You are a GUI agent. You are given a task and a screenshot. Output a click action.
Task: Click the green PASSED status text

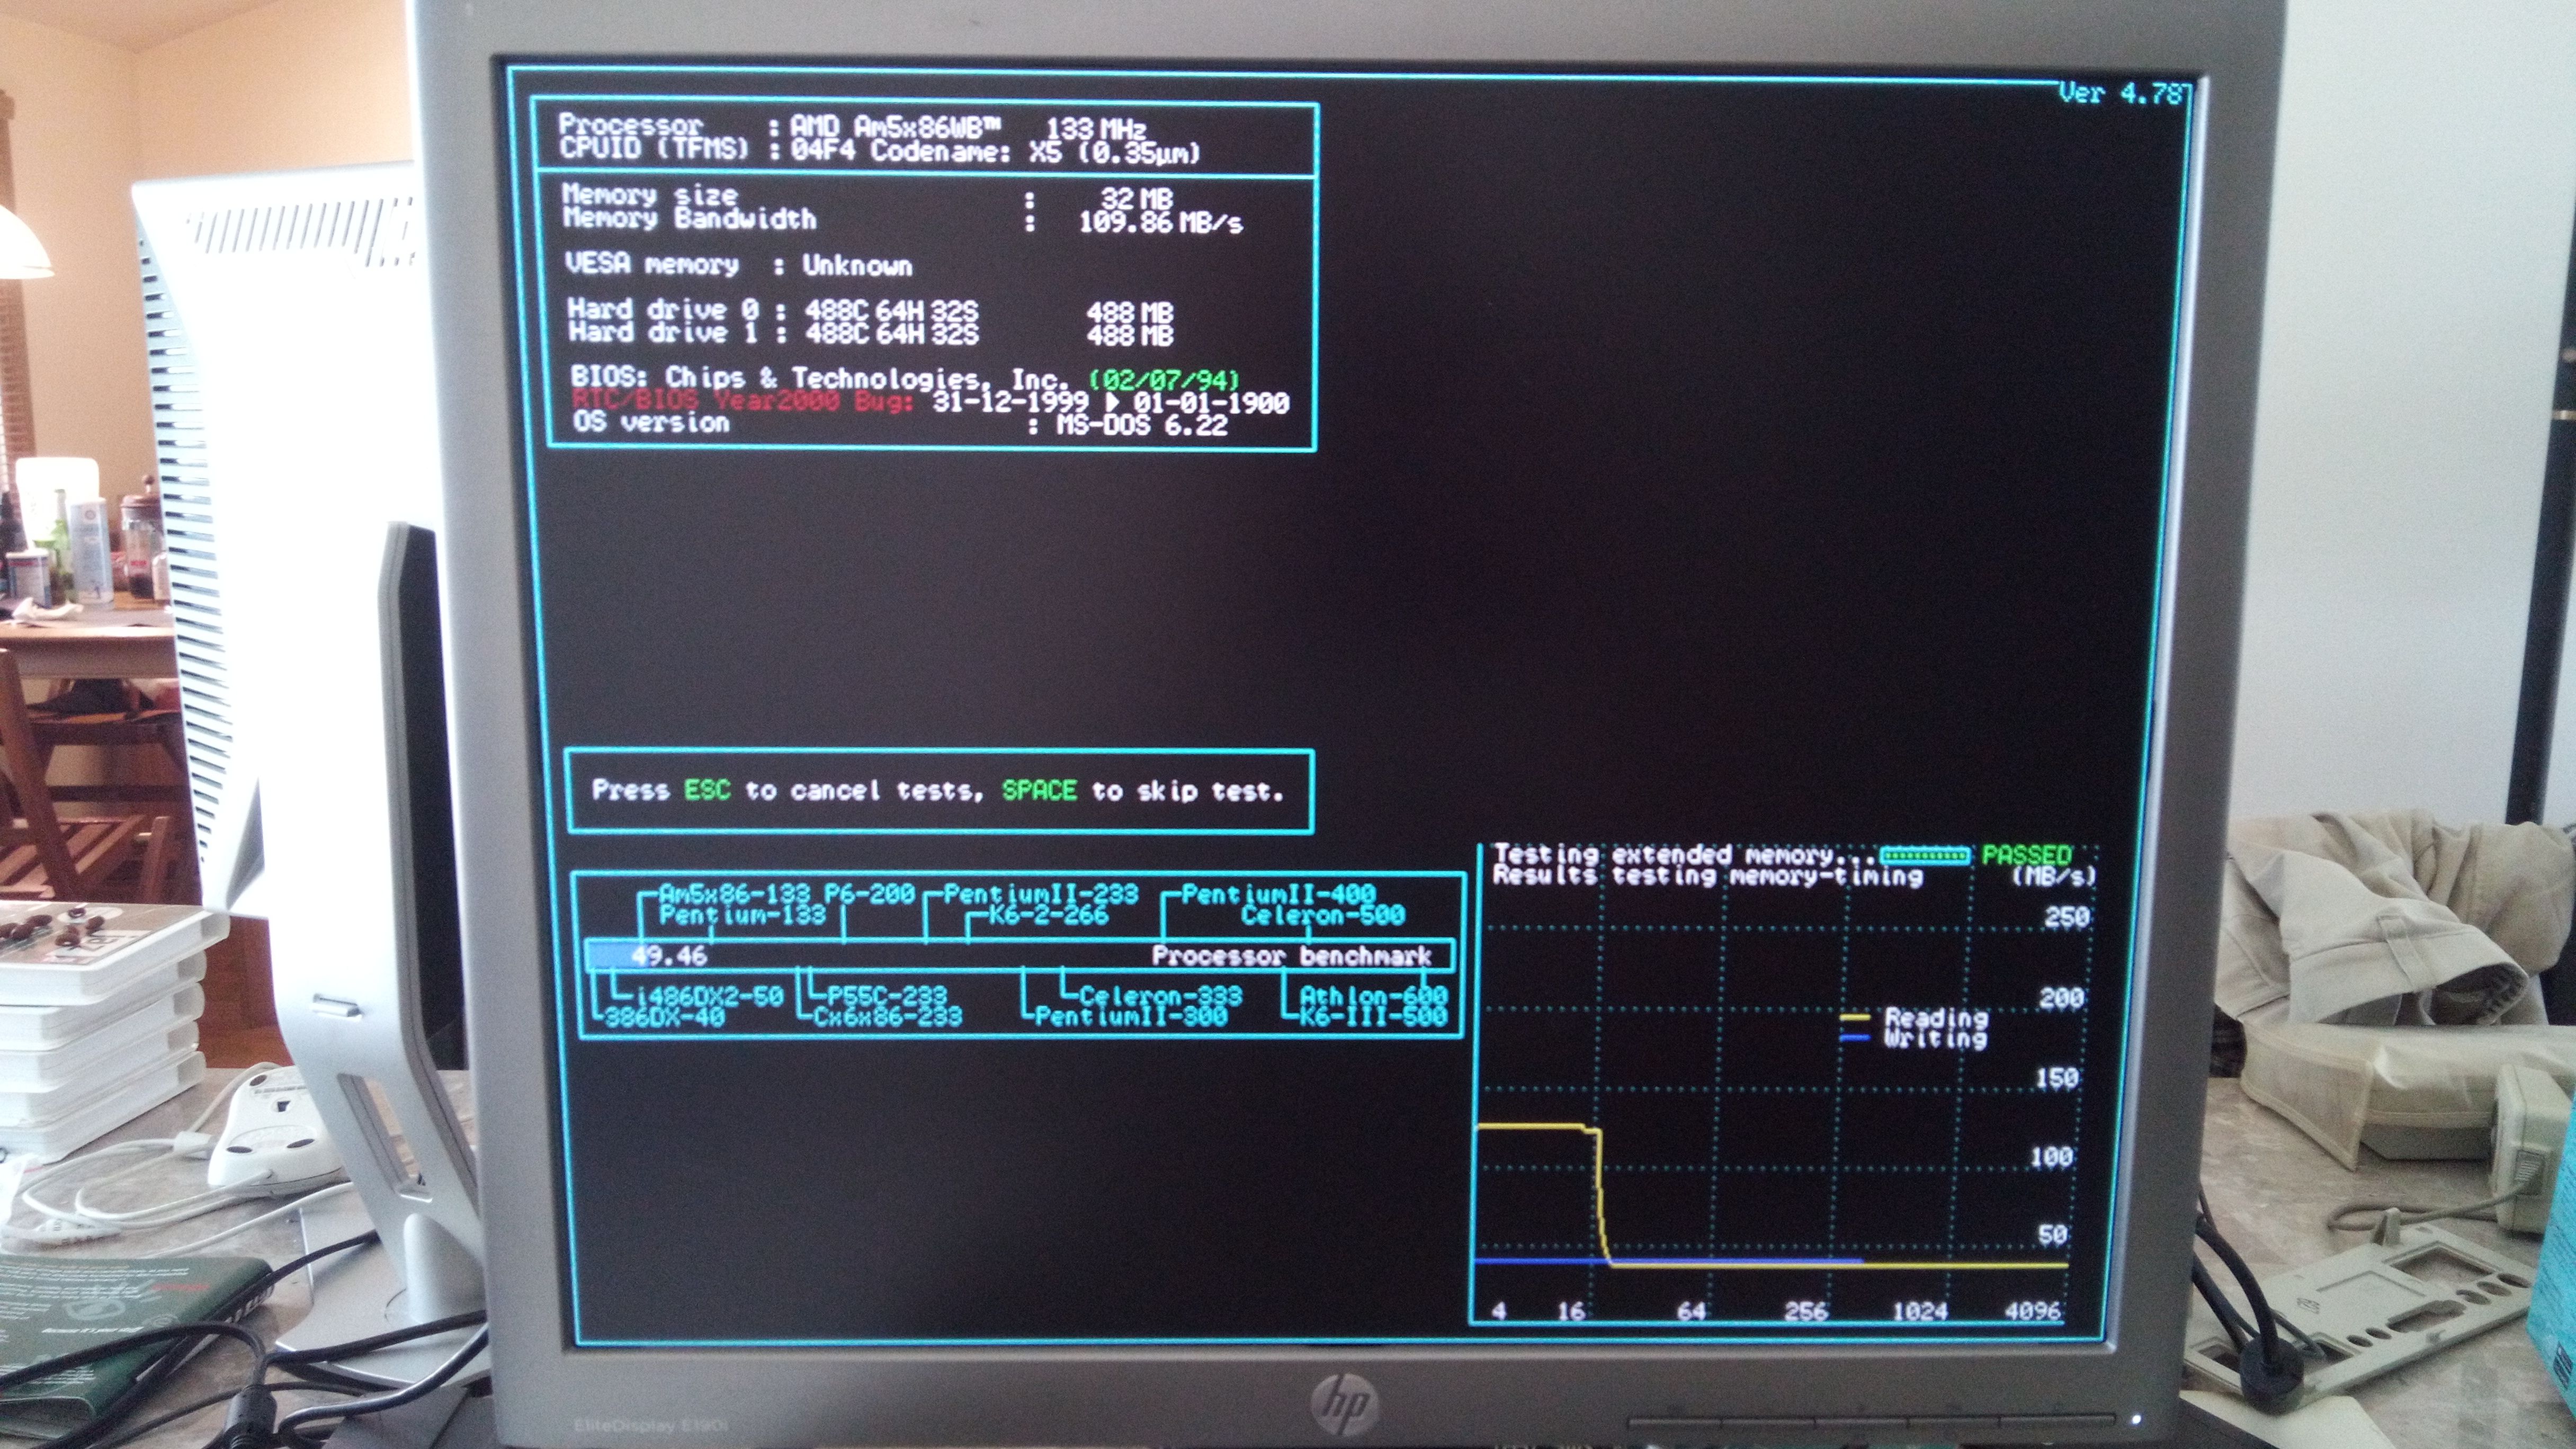click(x=2026, y=855)
